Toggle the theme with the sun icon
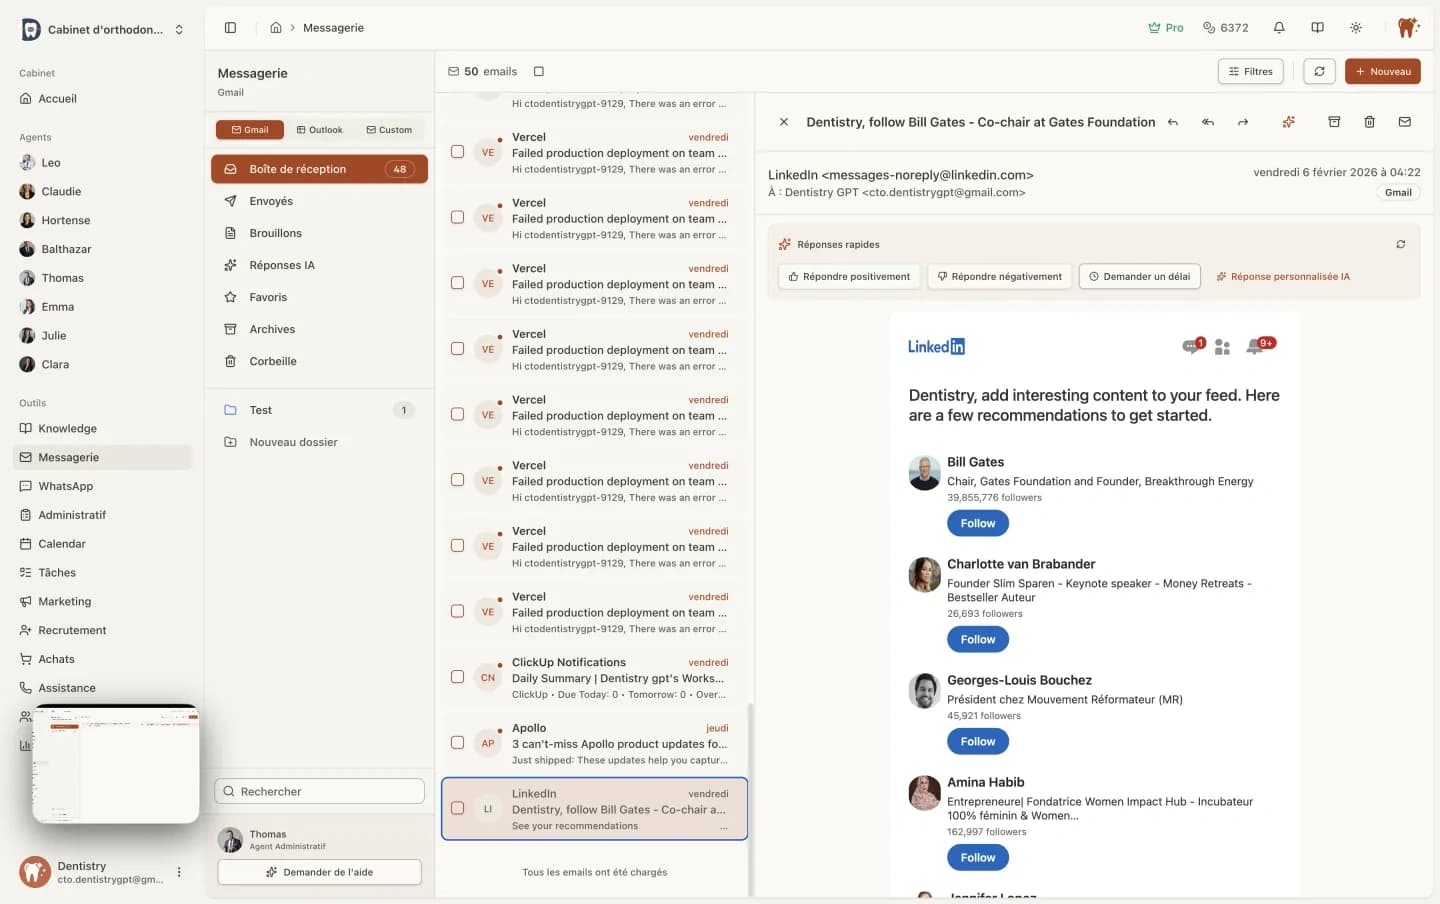Image resolution: width=1440 pixels, height=904 pixels. (1356, 27)
